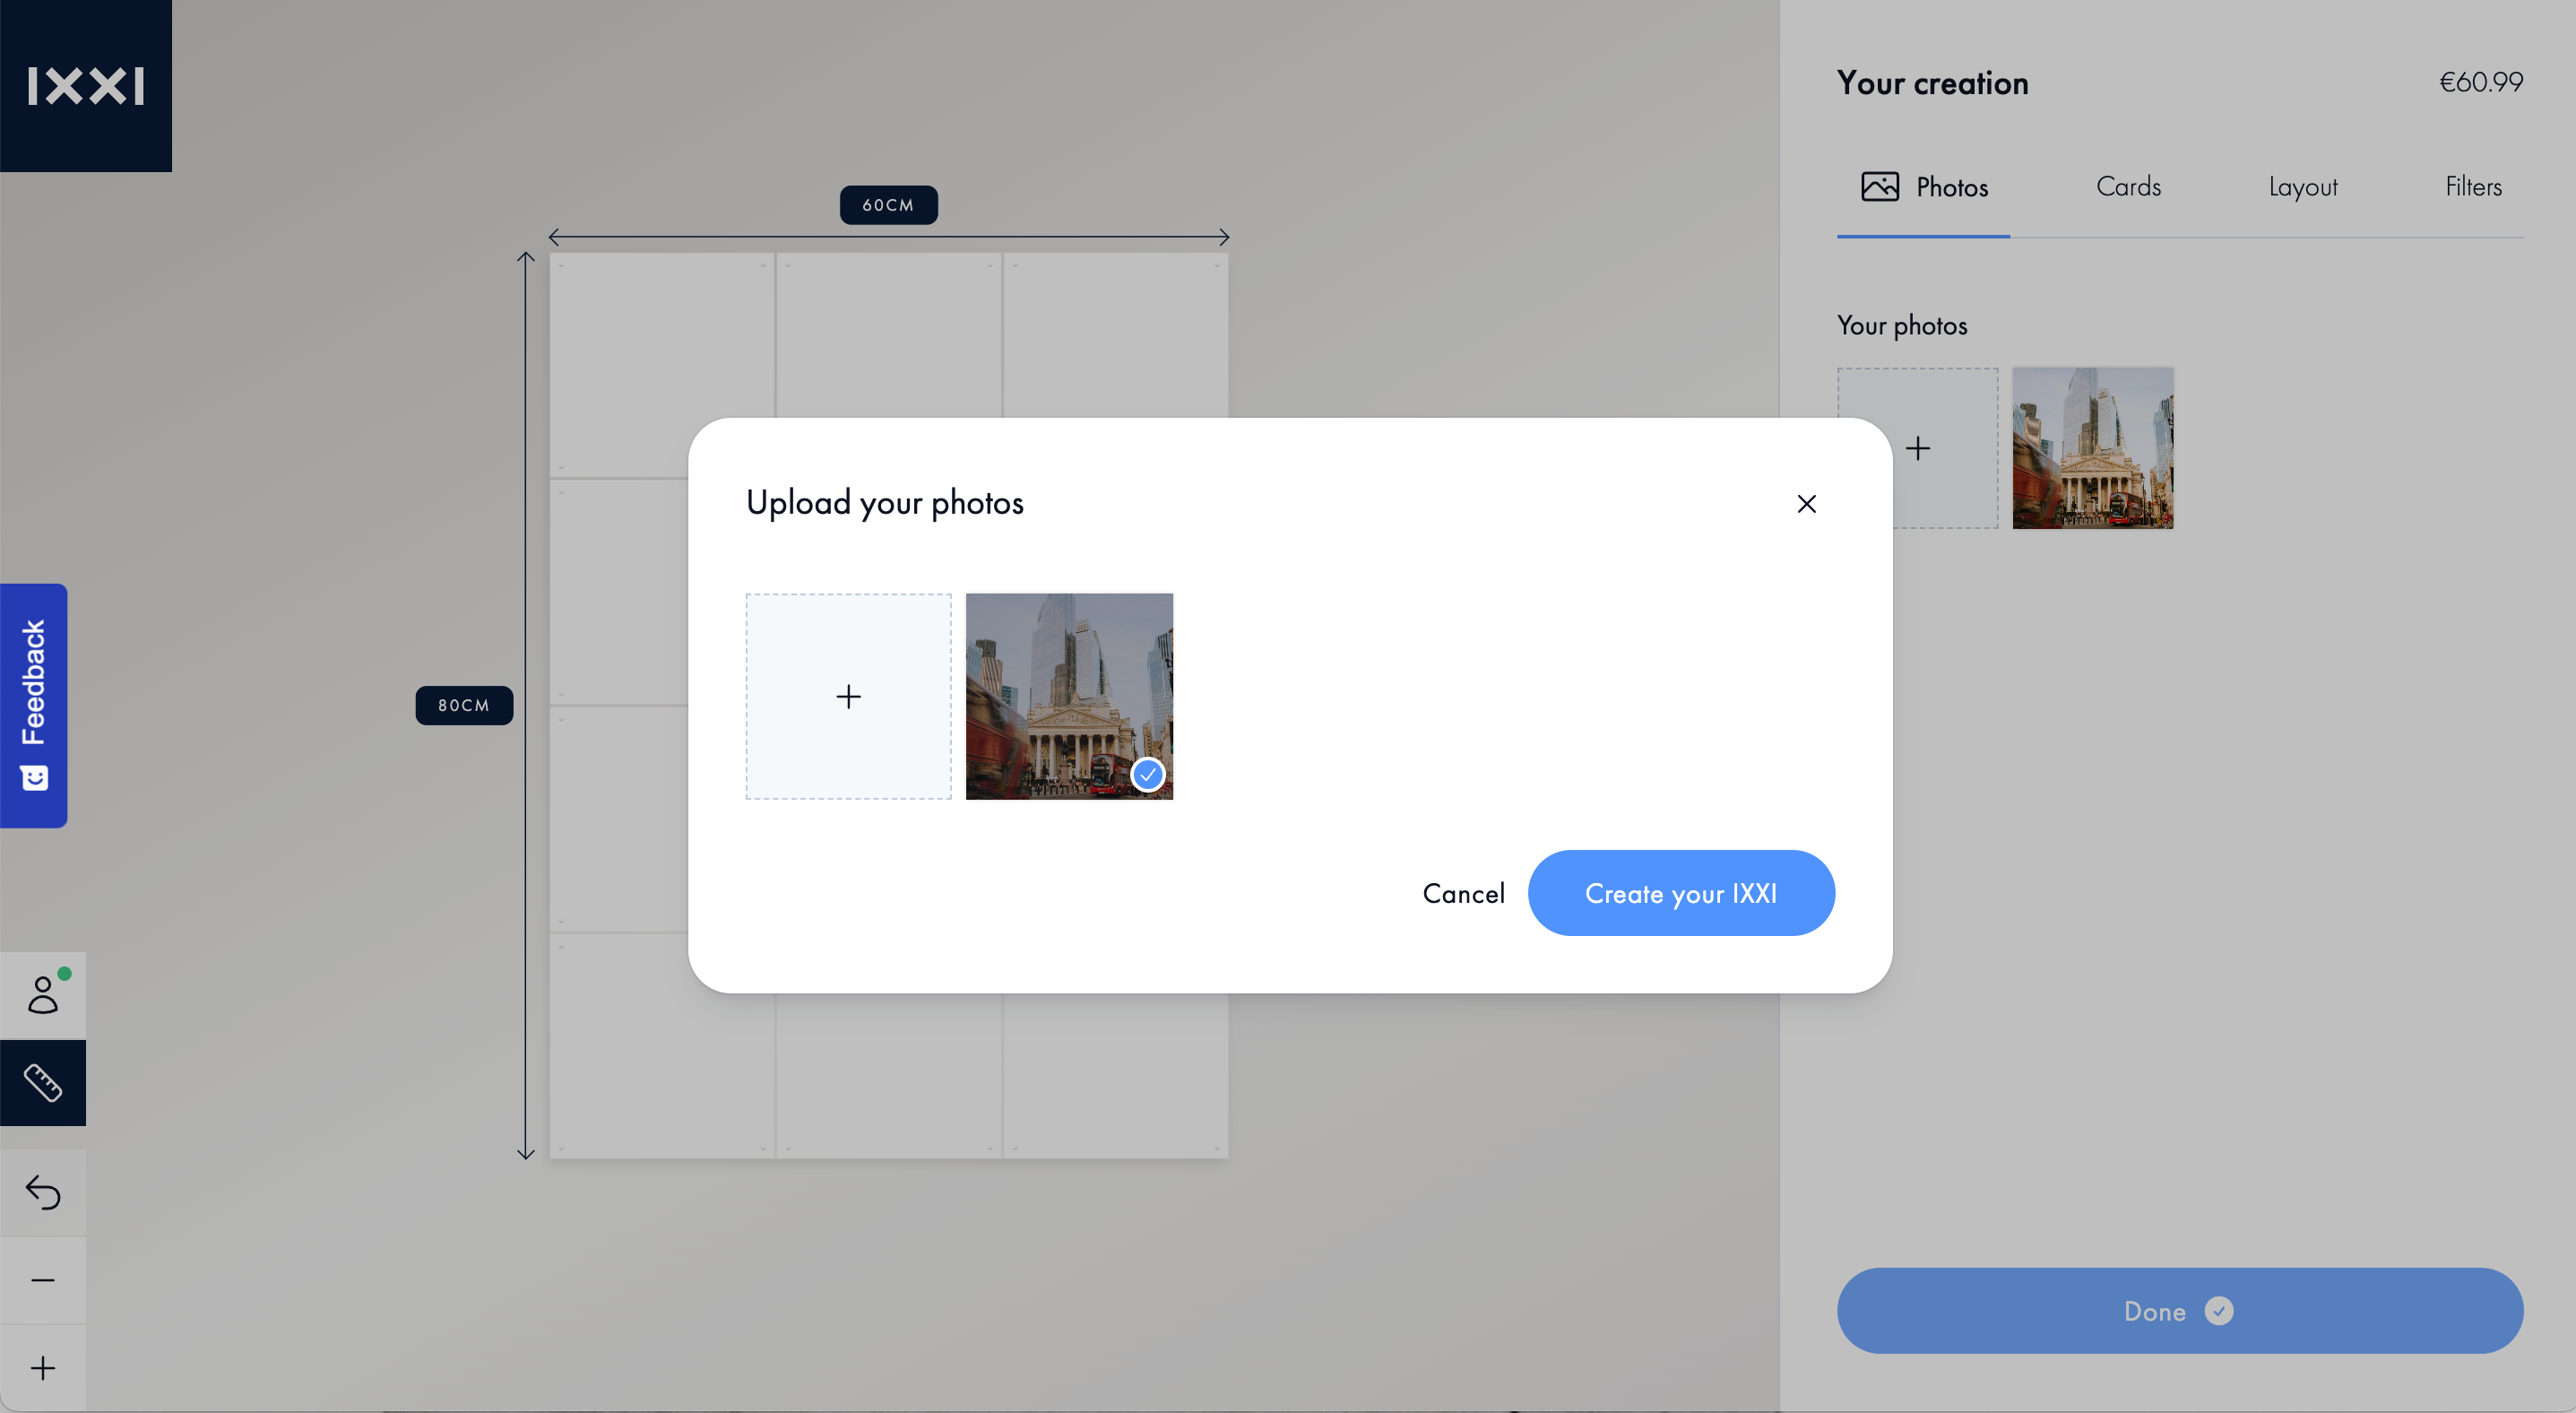Open the Layout tab
Image resolution: width=2576 pixels, height=1413 pixels.
click(x=2302, y=187)
